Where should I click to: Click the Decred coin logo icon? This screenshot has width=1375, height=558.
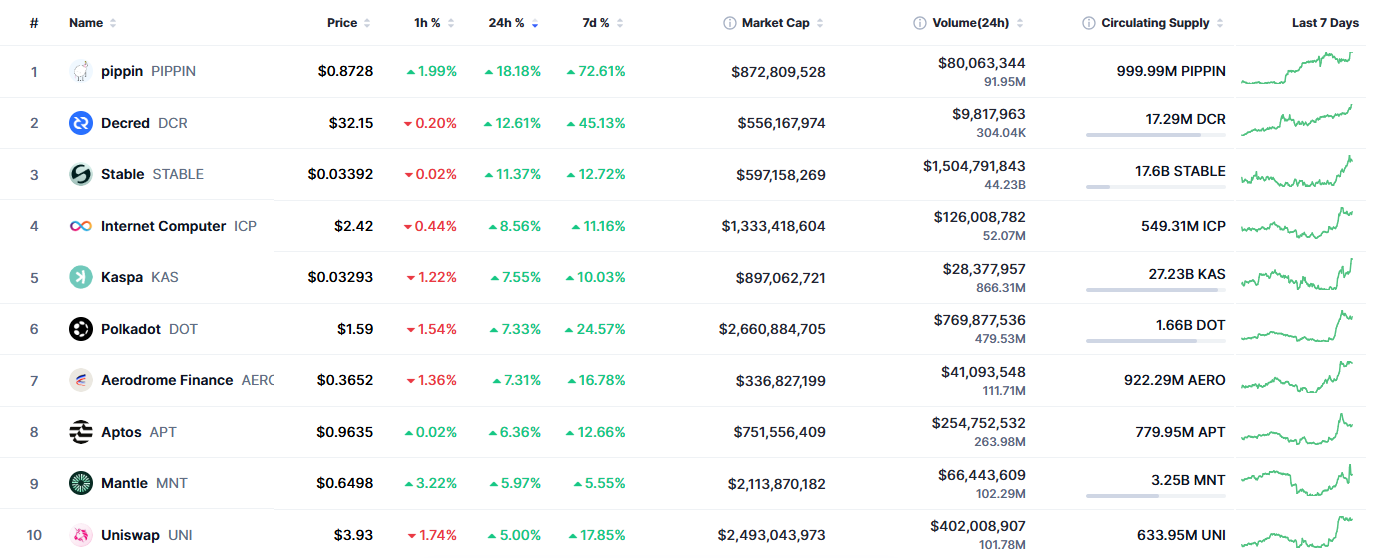pyautogui.click(x=81, y=123)
